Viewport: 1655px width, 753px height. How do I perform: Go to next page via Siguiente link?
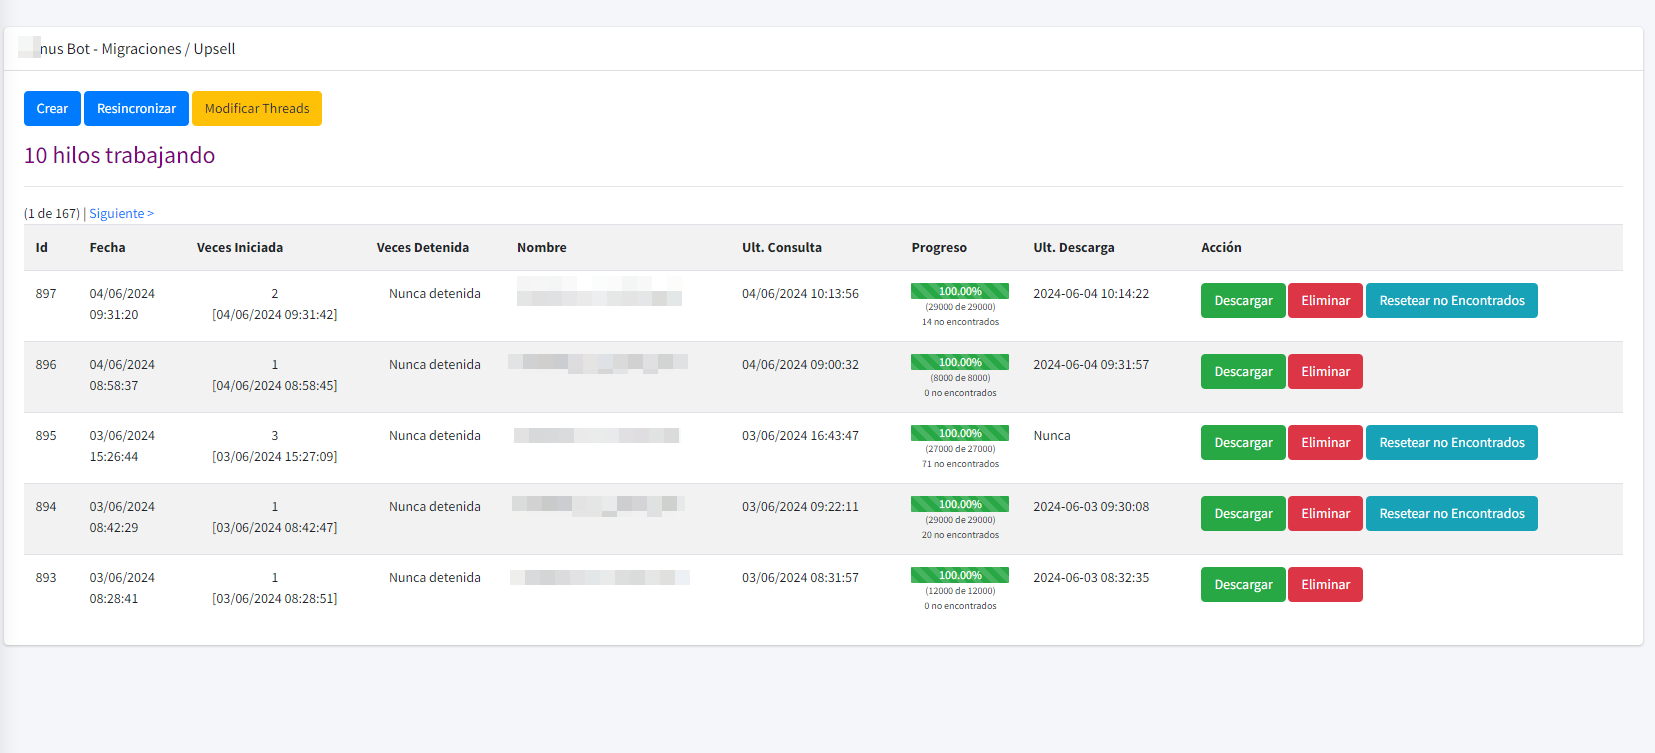(x=121, y=214)
